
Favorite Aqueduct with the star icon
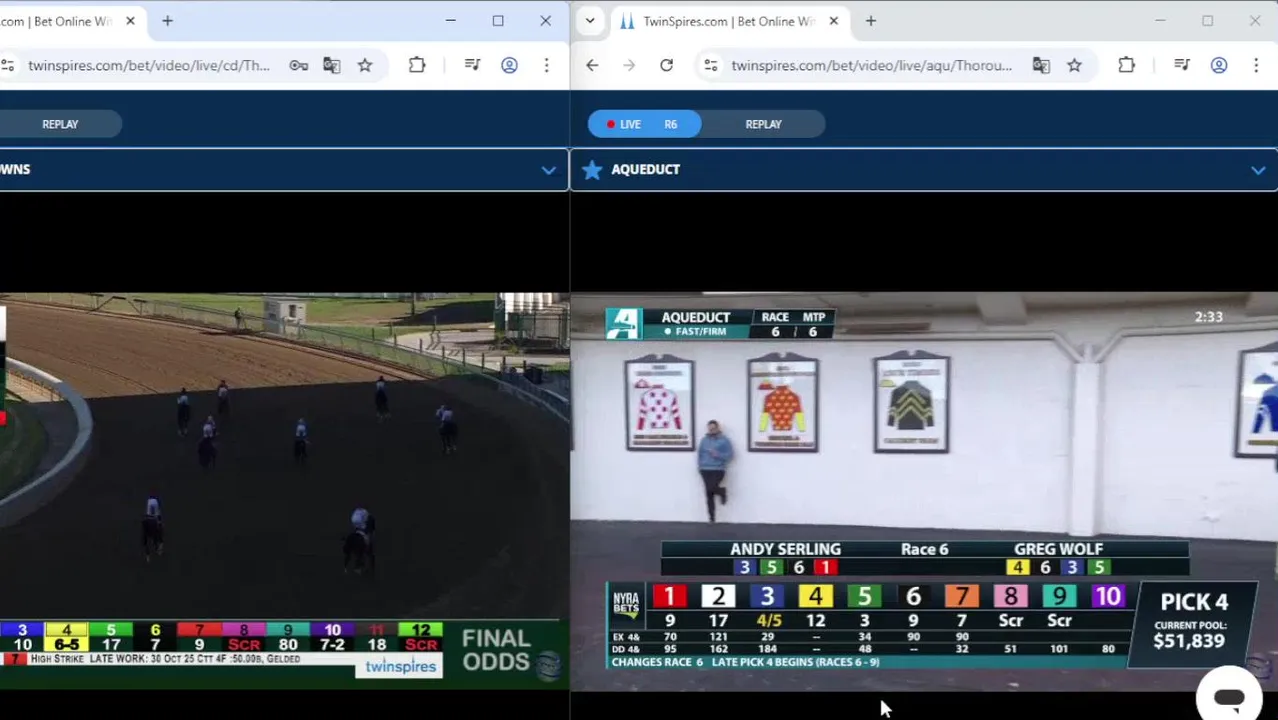(592, 169)
